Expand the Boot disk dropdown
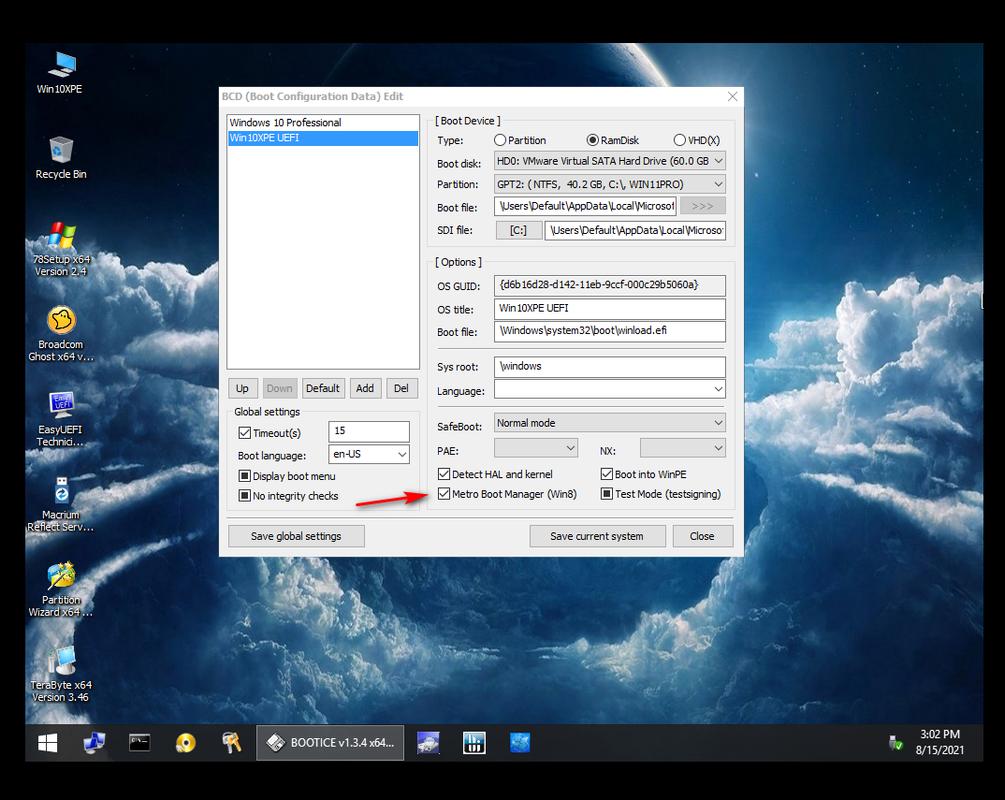The image size is (1005, 800). (x=610, y=161)
